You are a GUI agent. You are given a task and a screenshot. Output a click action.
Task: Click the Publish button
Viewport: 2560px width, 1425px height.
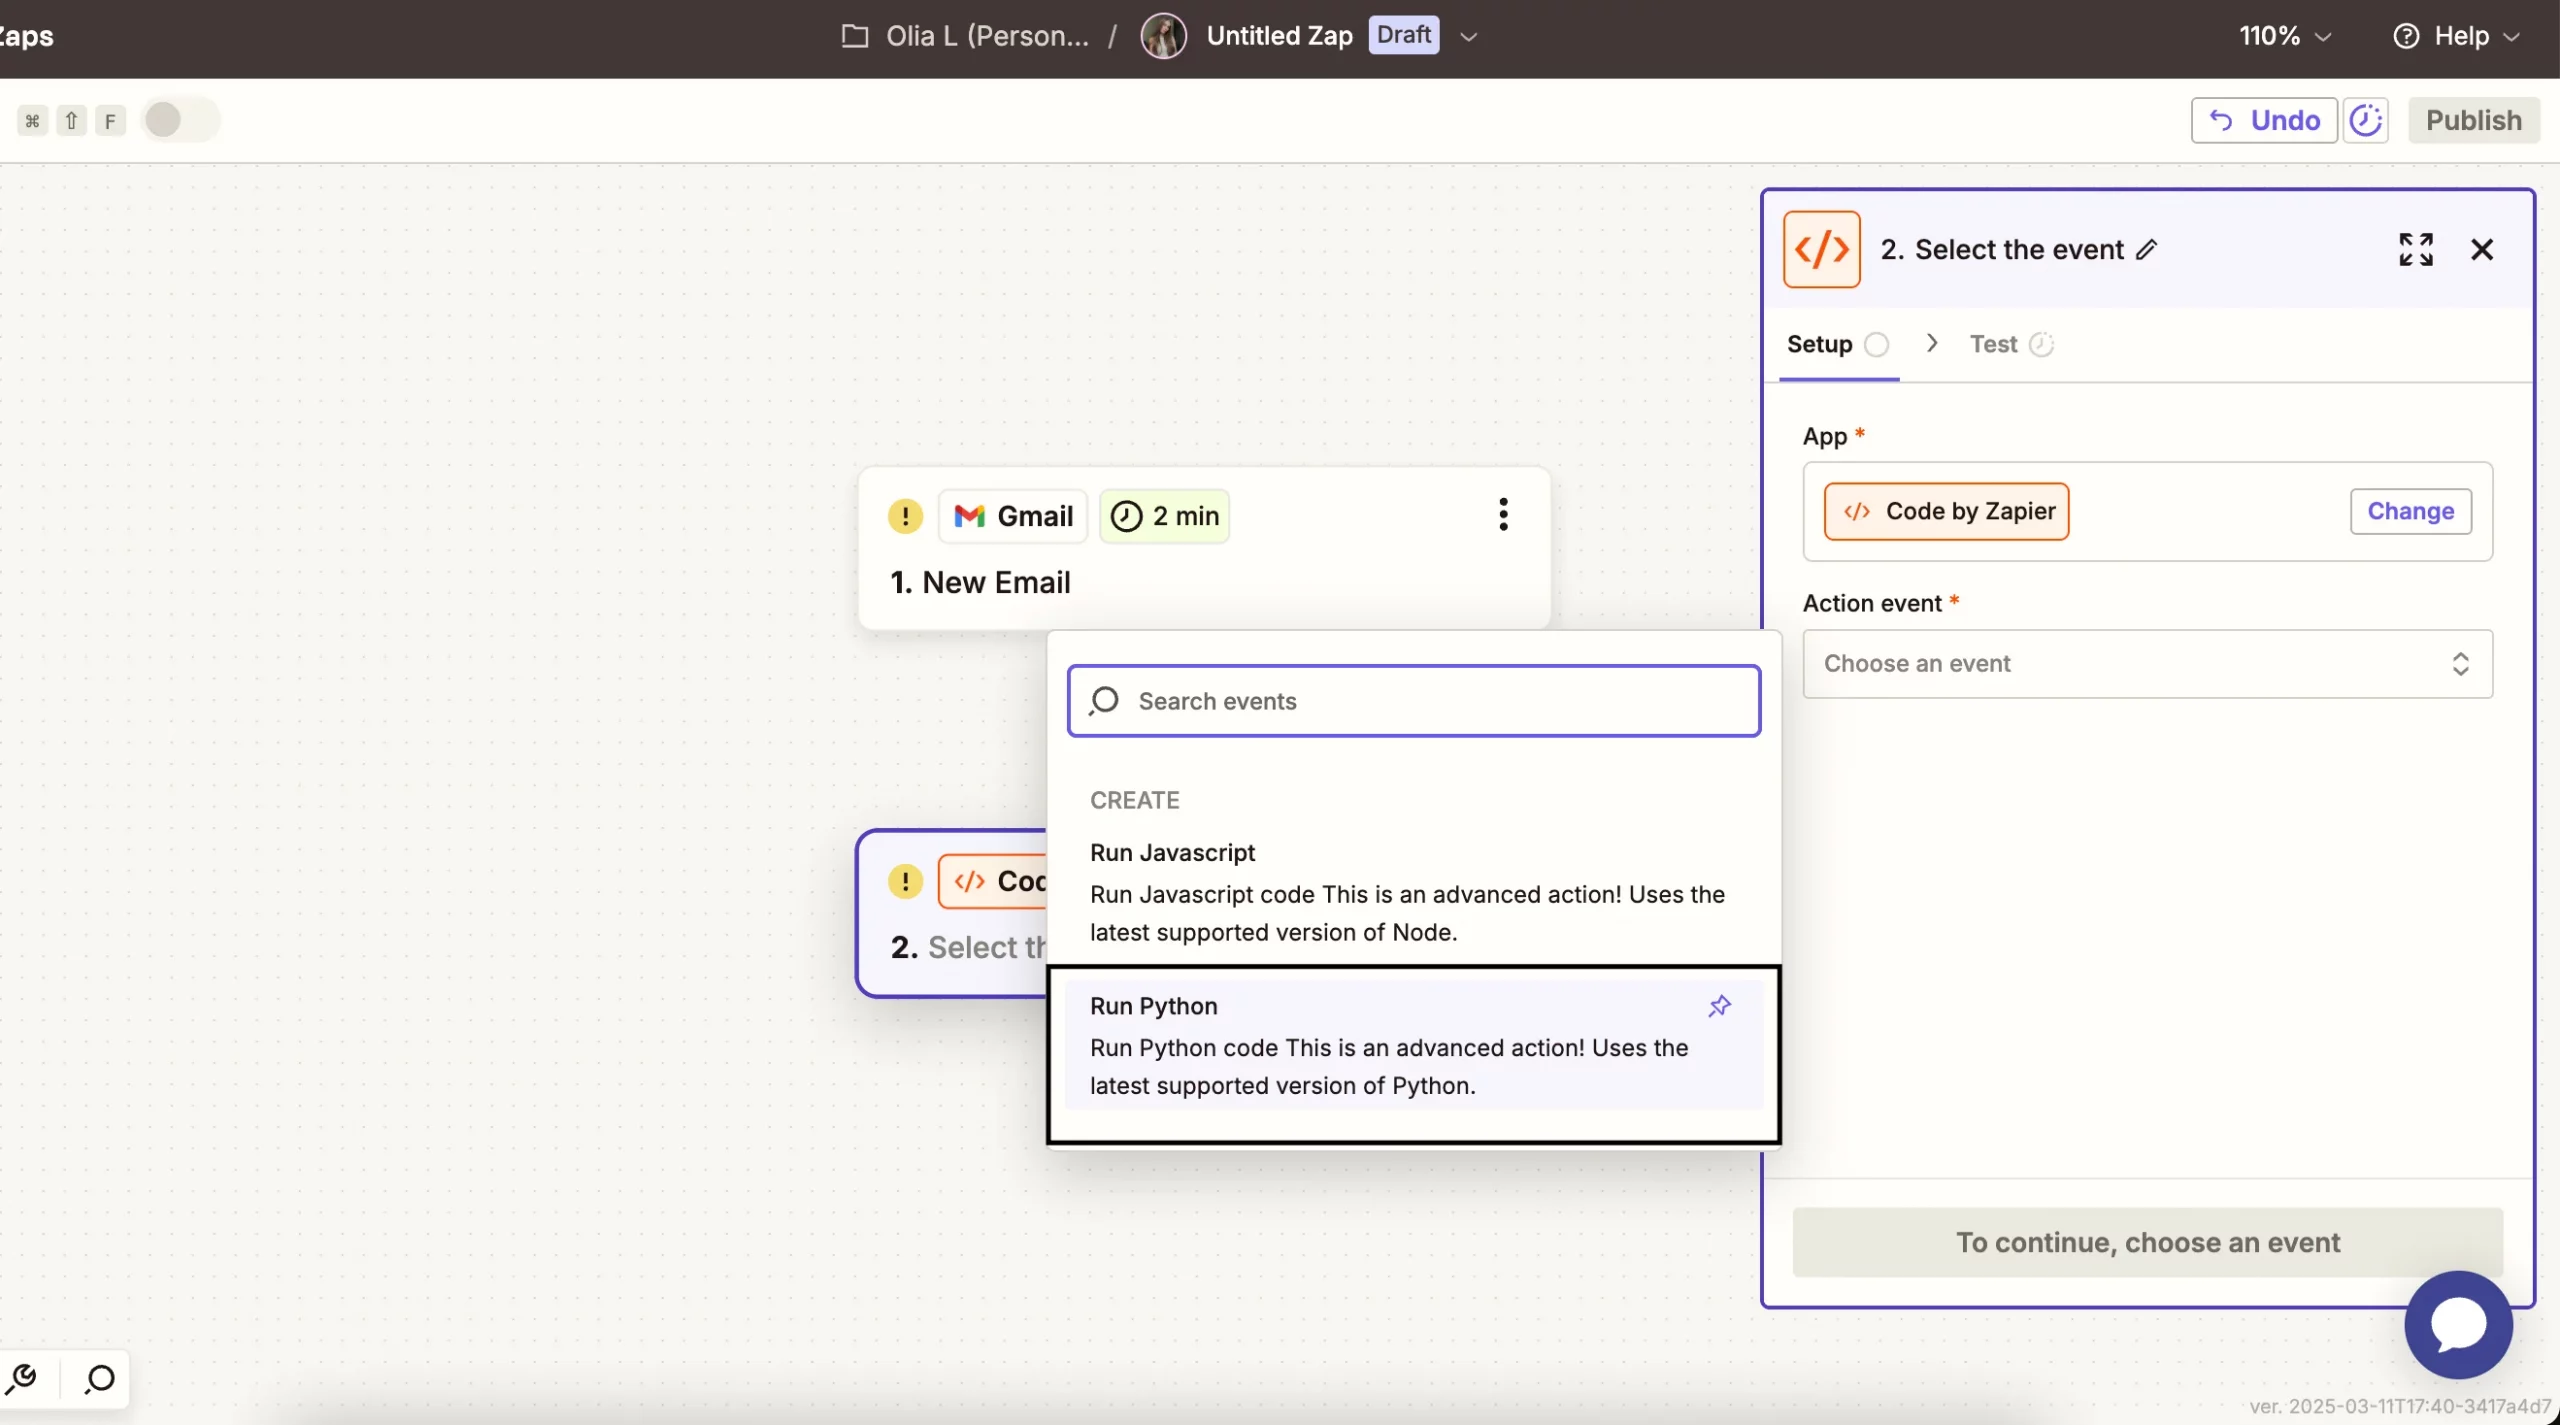pos(2474,120)
